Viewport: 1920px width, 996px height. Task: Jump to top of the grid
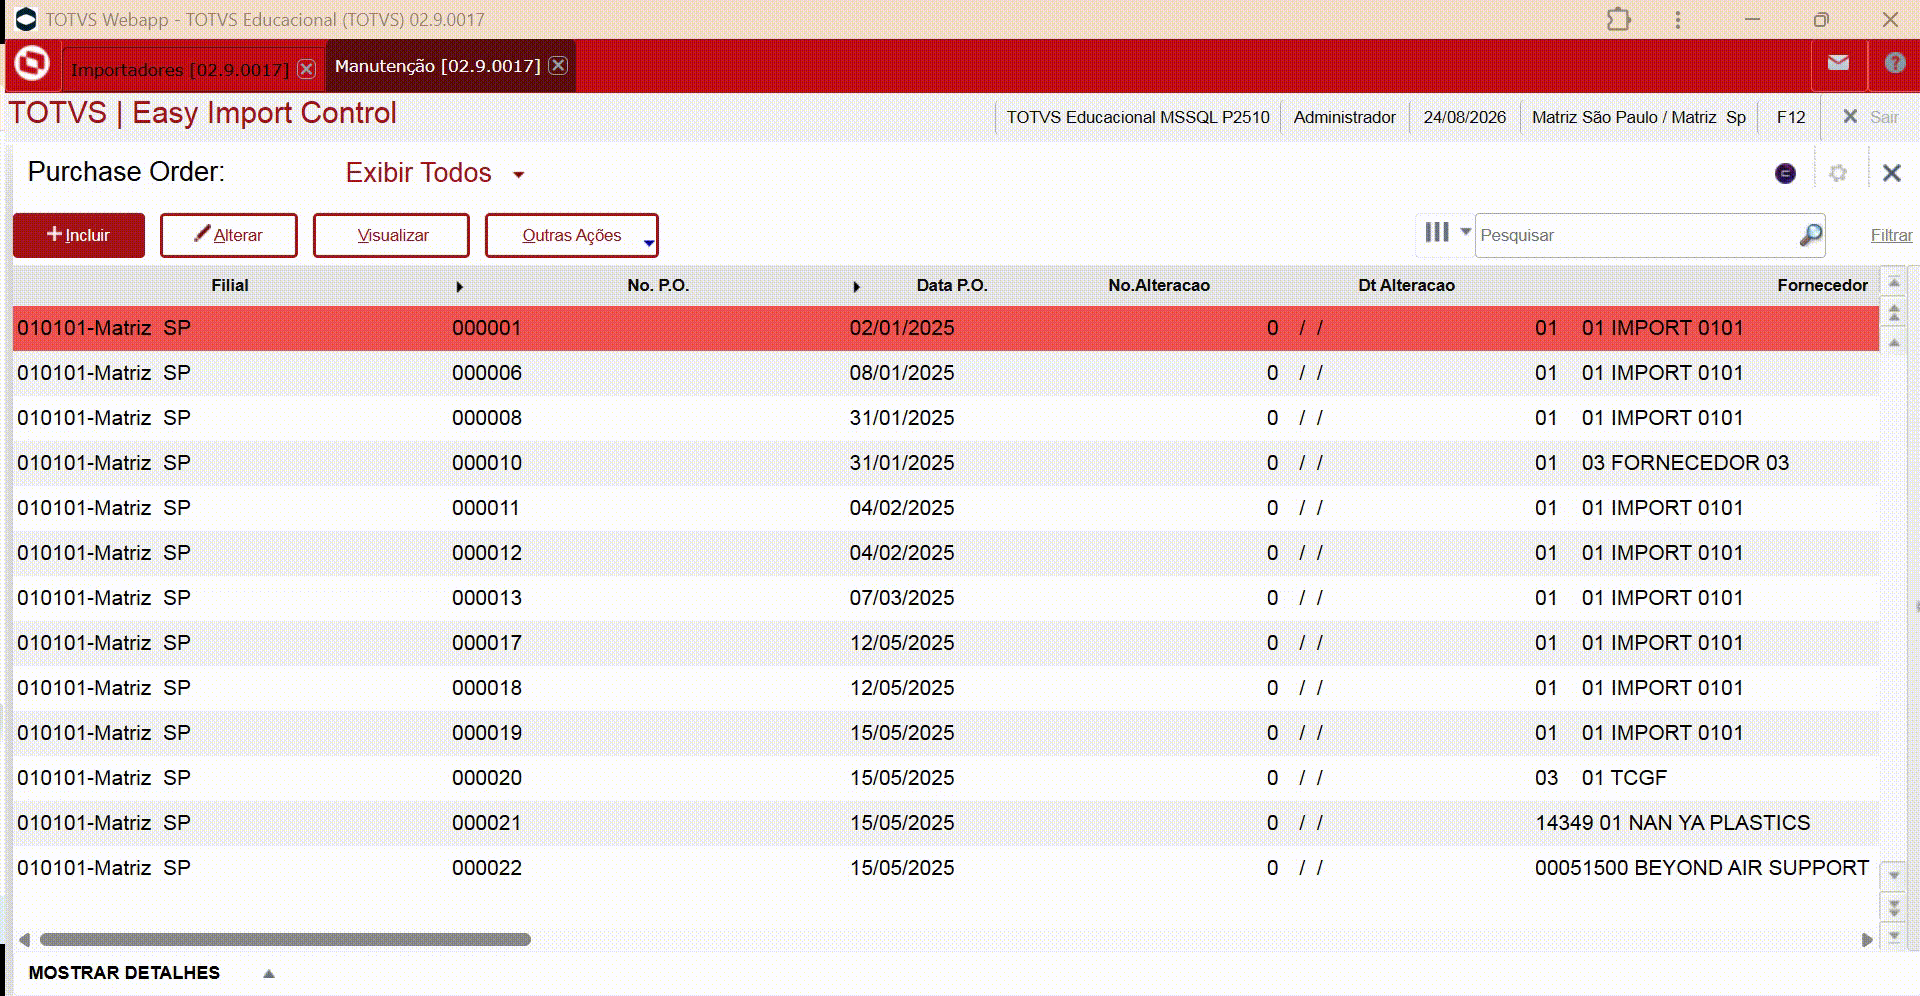pyautogui.click(x=1894, y=282)
